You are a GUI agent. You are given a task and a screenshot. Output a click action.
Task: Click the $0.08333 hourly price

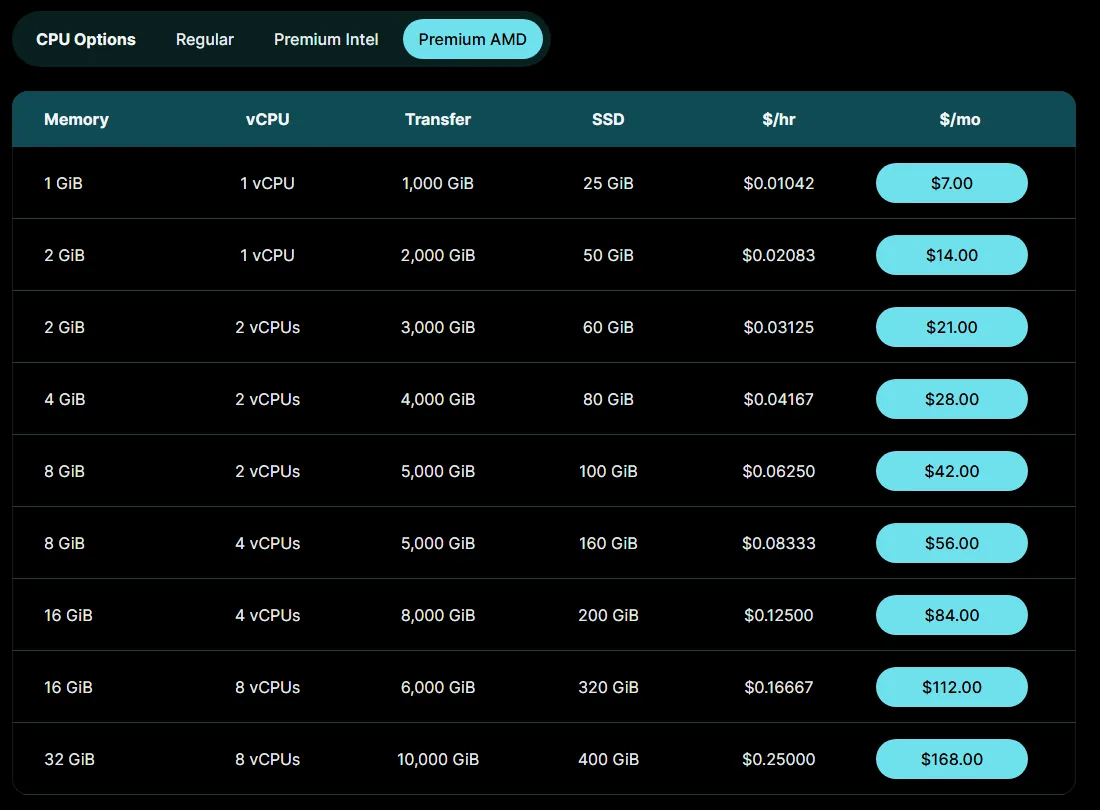[779, 543]
